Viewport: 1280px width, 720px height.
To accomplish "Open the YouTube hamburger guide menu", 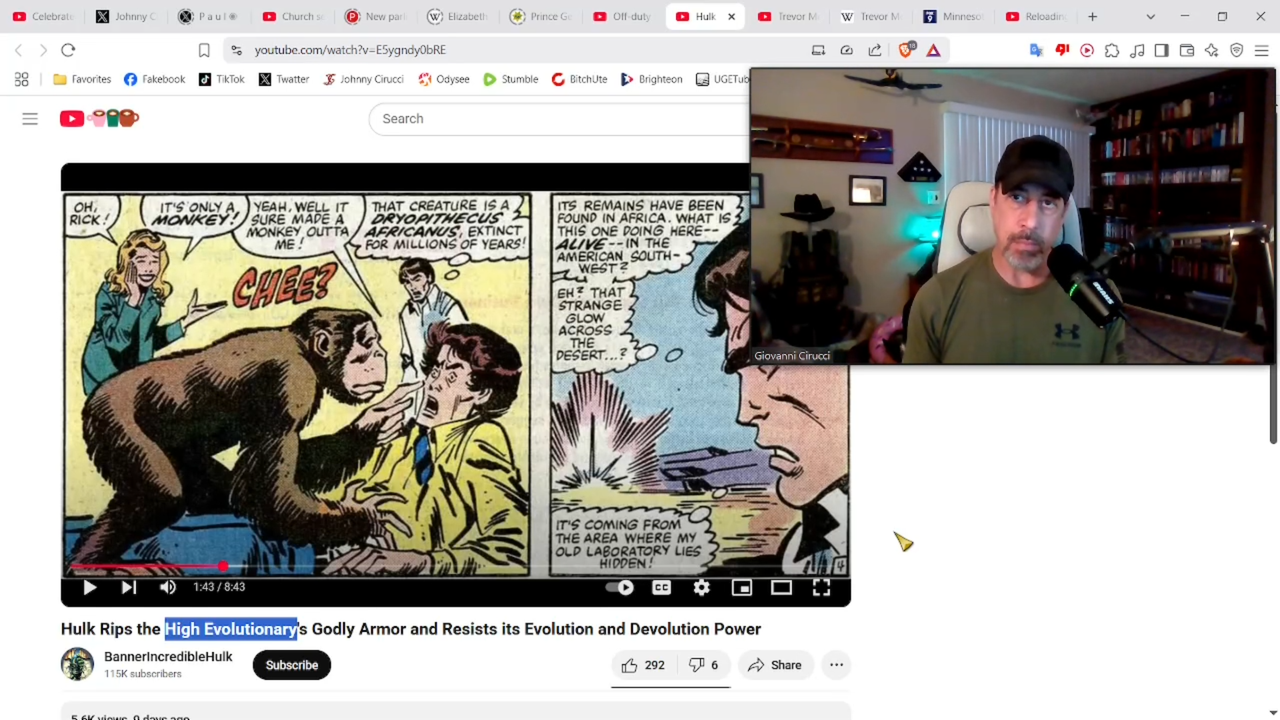I will 30,119.
